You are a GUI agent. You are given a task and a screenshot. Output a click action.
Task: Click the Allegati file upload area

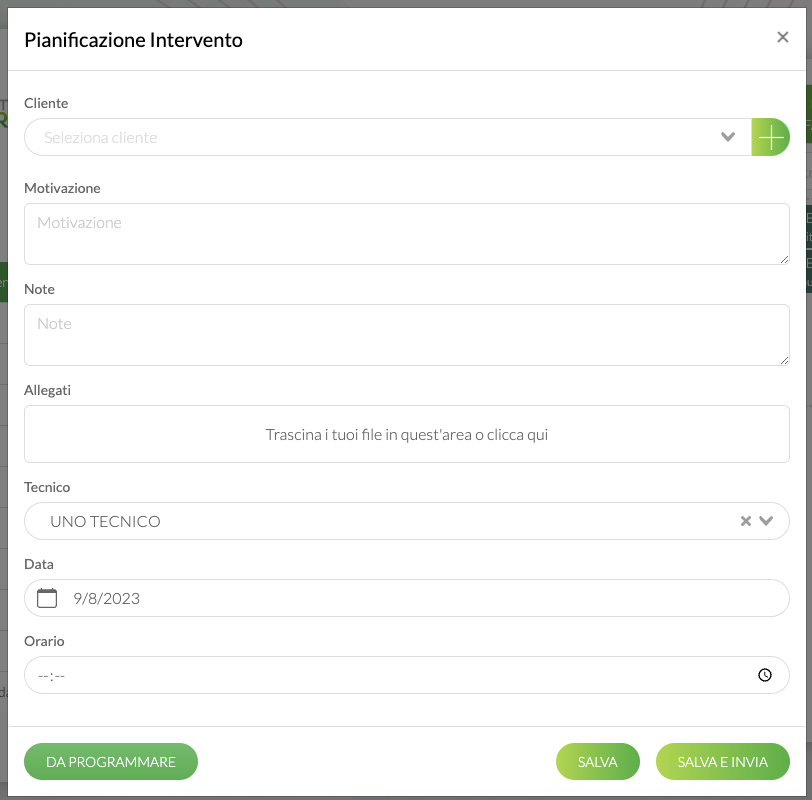[x=407, y=434]
